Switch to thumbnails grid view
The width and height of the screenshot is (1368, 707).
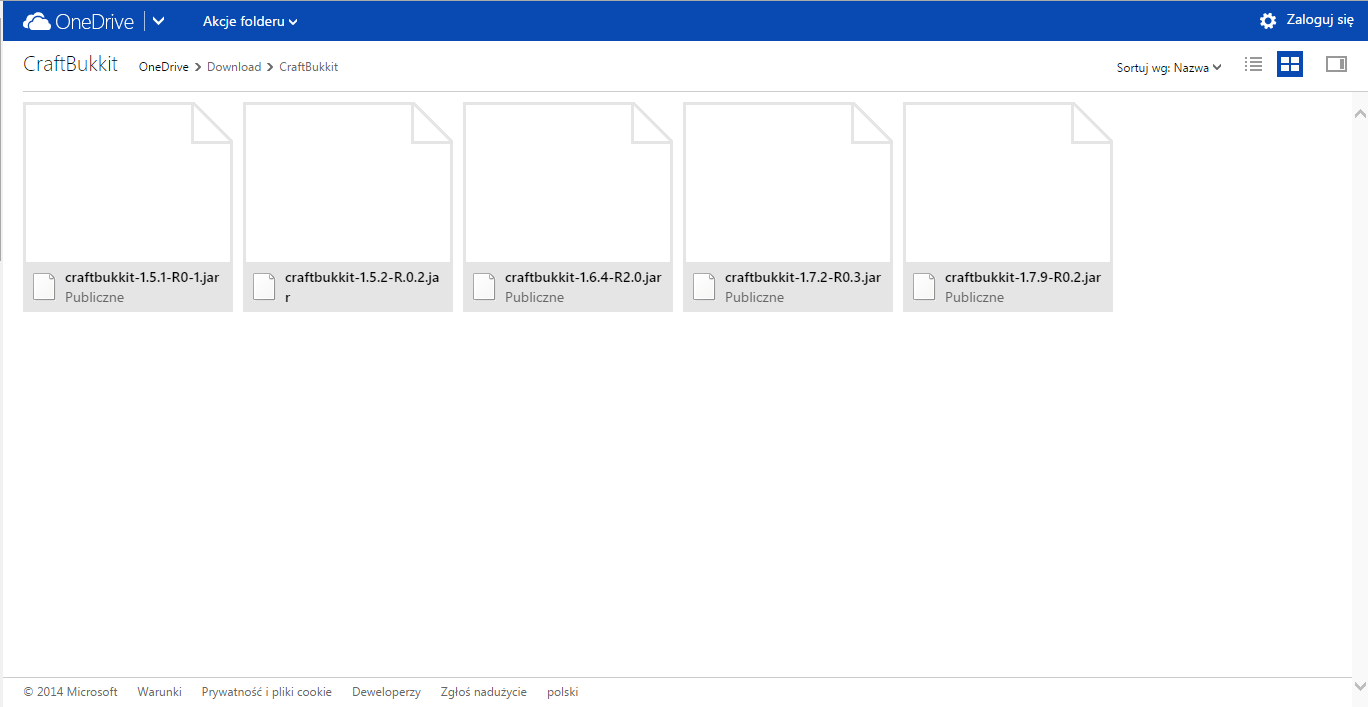pyautogui.click(x=1290, y=64)
